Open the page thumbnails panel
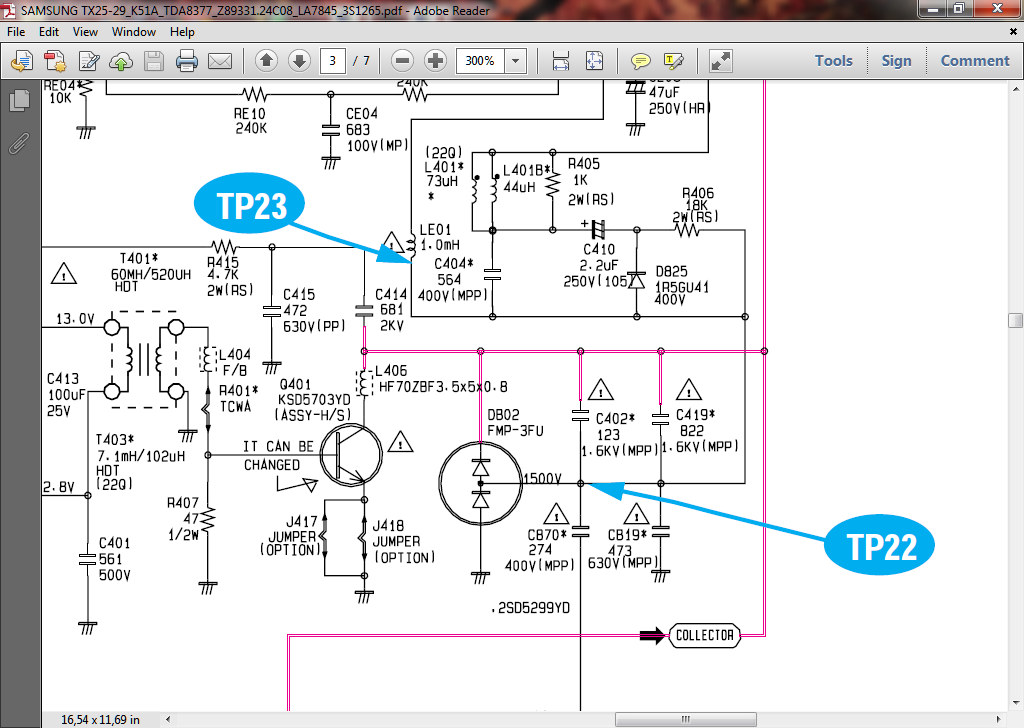Viewport: 1024px width, 728px height. (18, 101)
